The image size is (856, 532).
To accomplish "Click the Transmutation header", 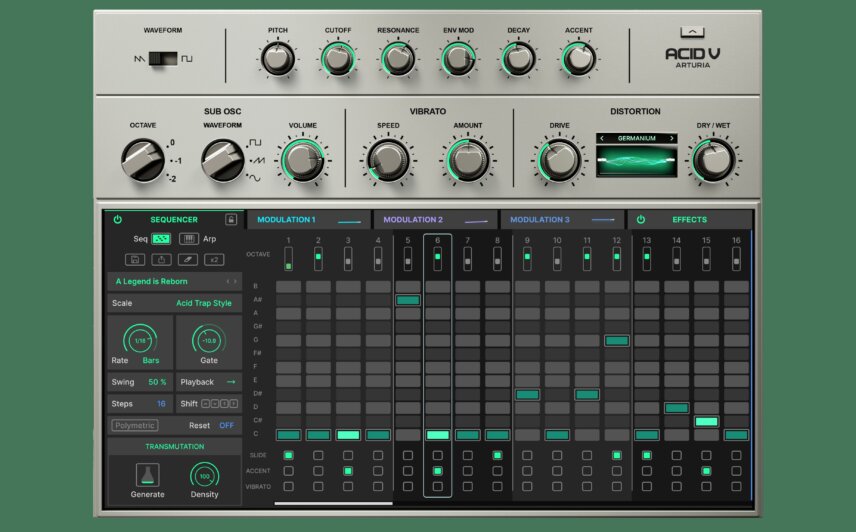I will pos(175,446).
